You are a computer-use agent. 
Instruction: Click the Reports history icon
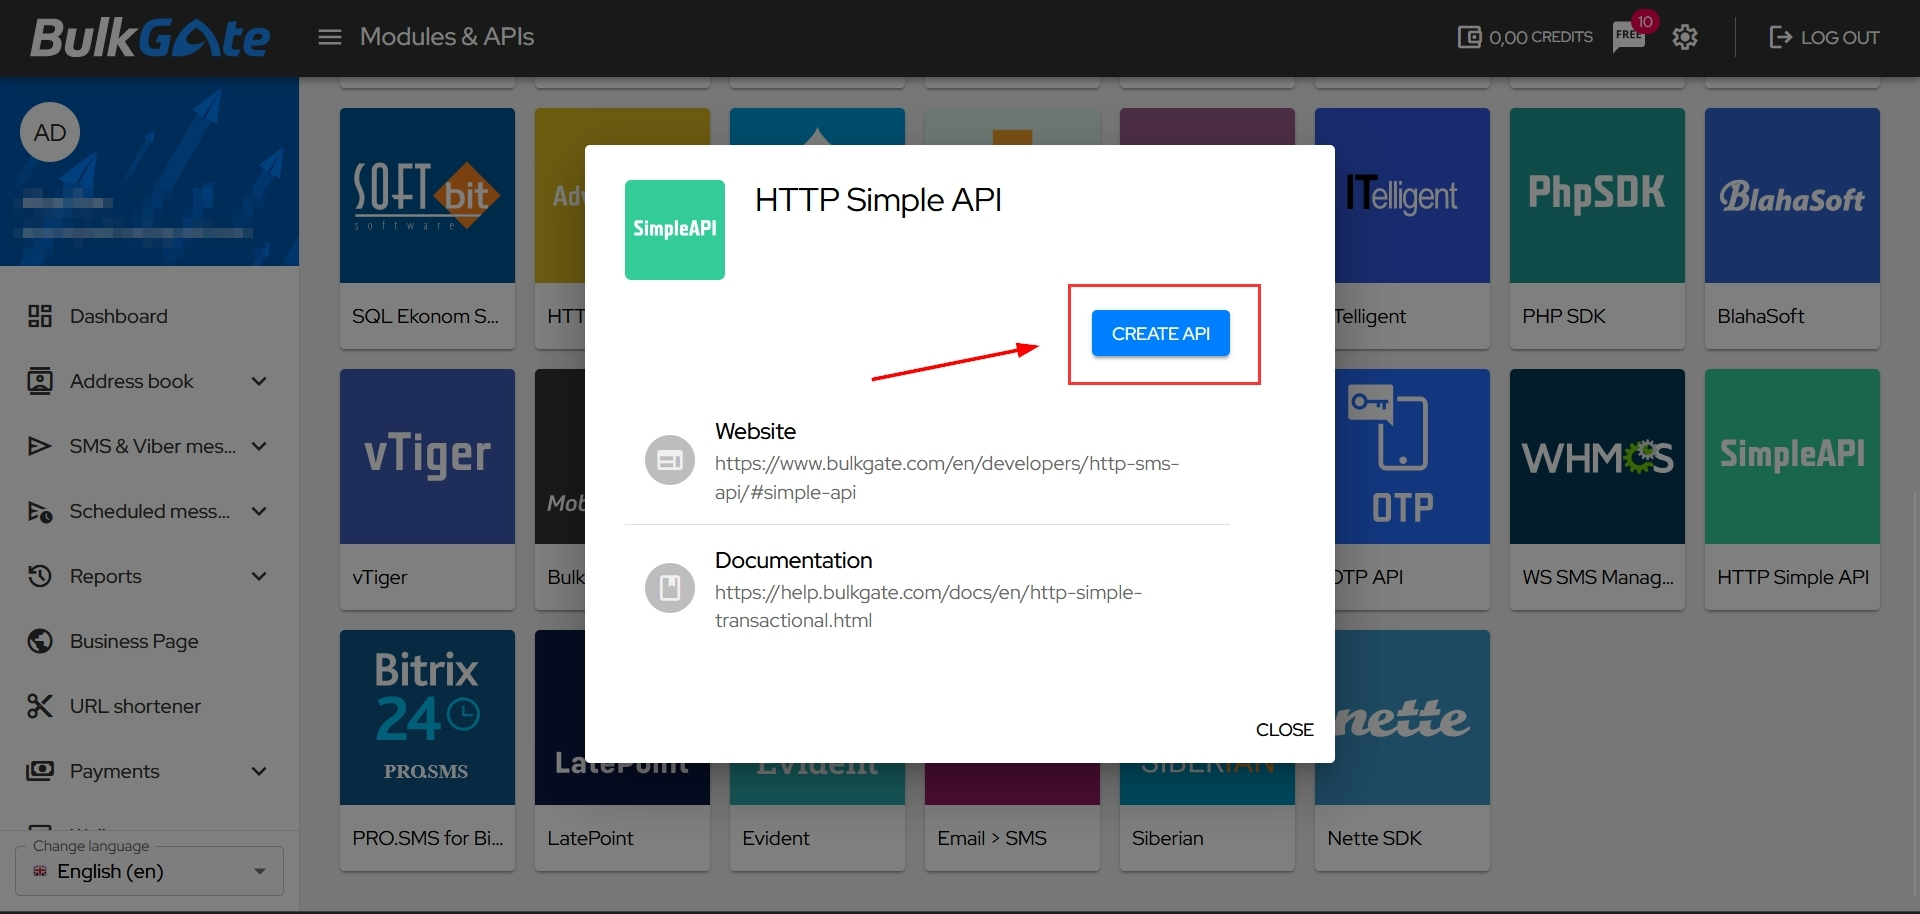coord(40,576)
